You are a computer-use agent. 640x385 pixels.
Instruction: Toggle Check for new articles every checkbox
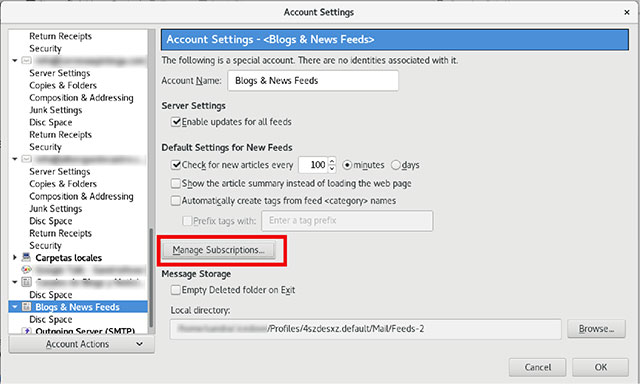[x=176, y=165]
